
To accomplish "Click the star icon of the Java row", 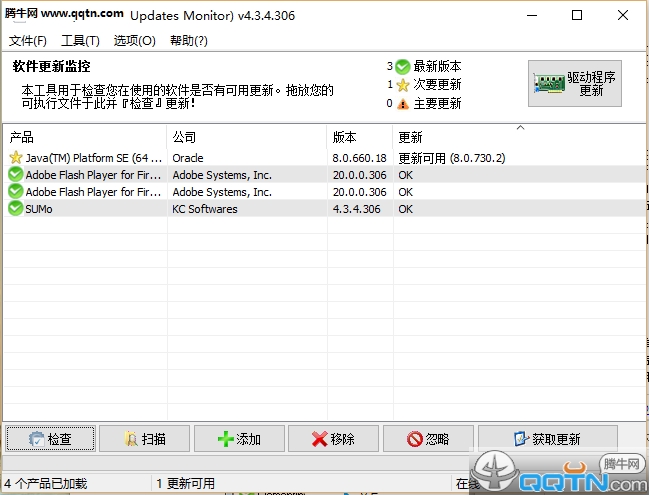I will tap(16, 158).
